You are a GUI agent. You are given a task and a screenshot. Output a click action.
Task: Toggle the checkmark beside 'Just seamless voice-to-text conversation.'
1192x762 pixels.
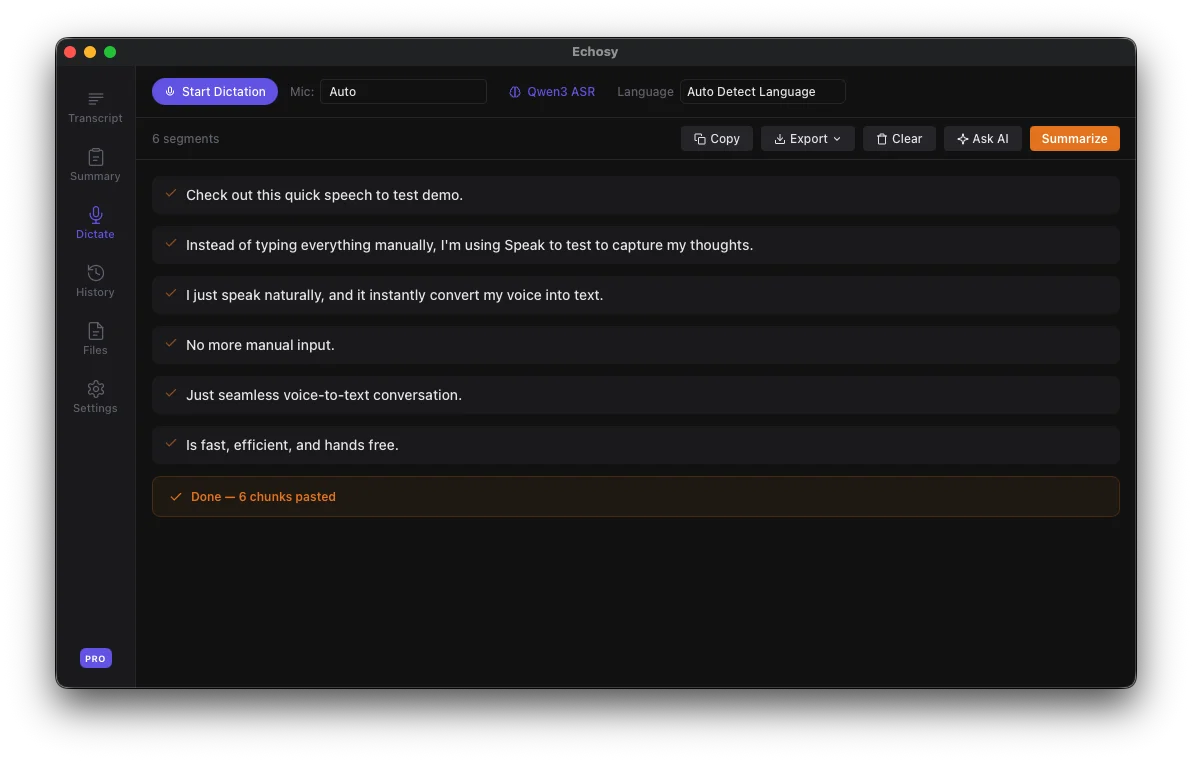pyautogui.click(x=170, y=394)
